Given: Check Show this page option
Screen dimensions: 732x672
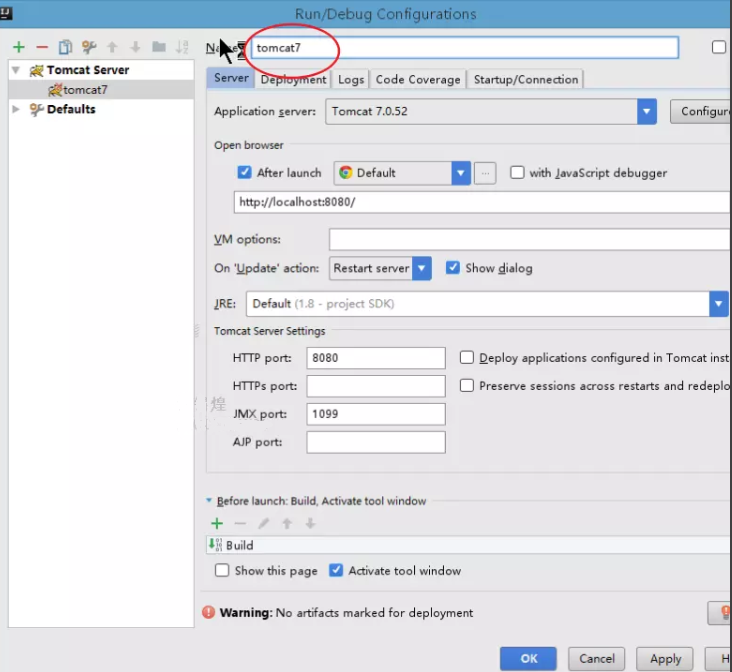Looking at the screenshot, I should [x=222, y=570].
